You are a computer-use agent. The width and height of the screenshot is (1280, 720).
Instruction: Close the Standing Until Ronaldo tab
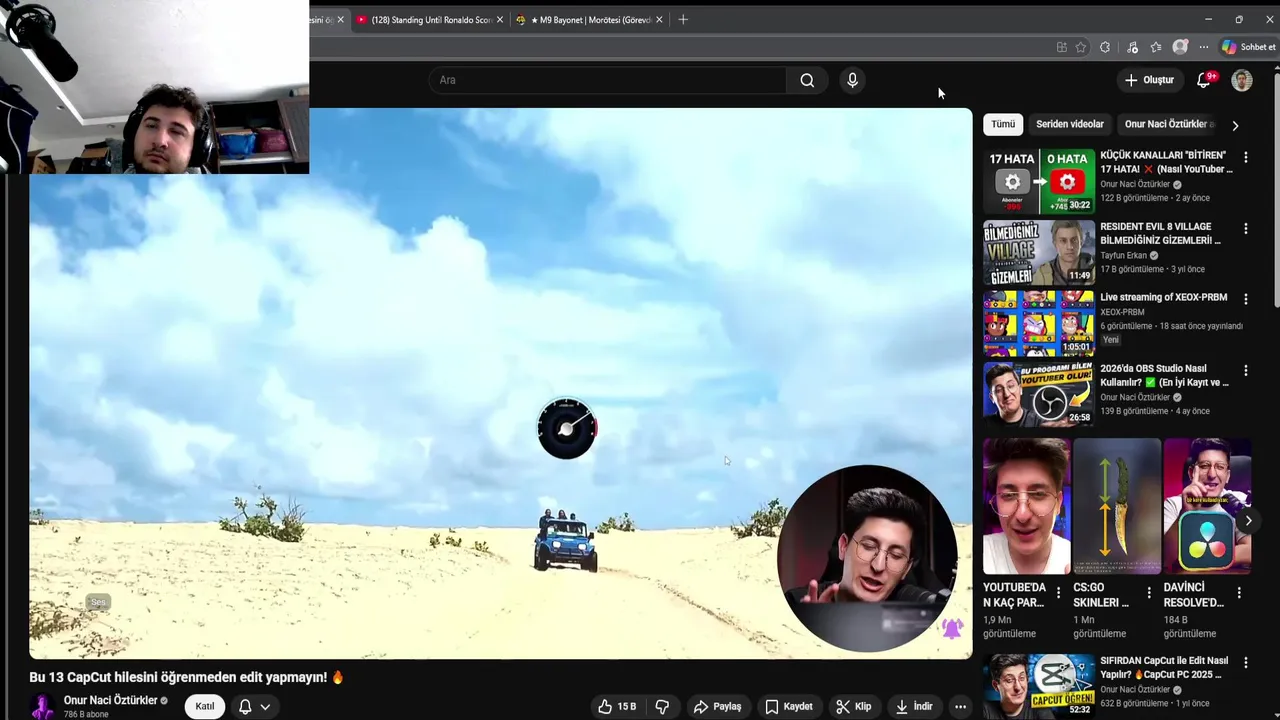point(501,20)
